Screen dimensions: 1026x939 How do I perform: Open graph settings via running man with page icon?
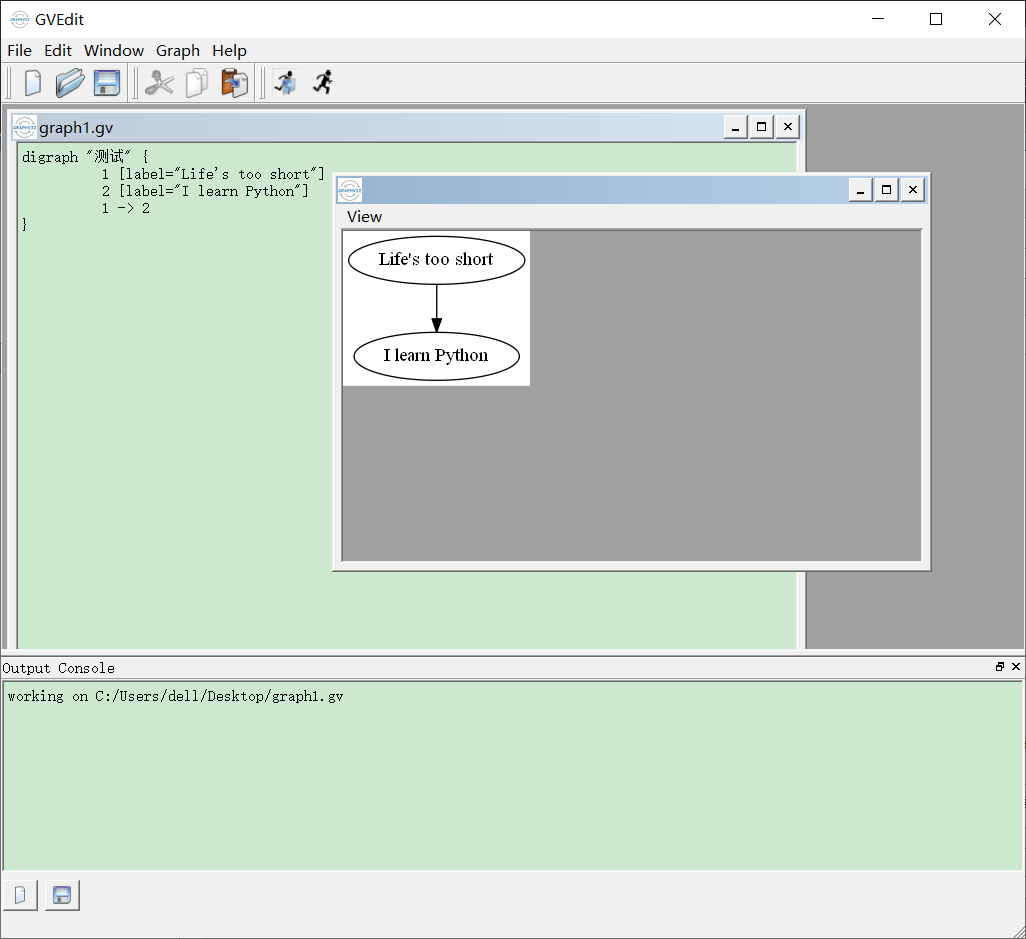286,83
